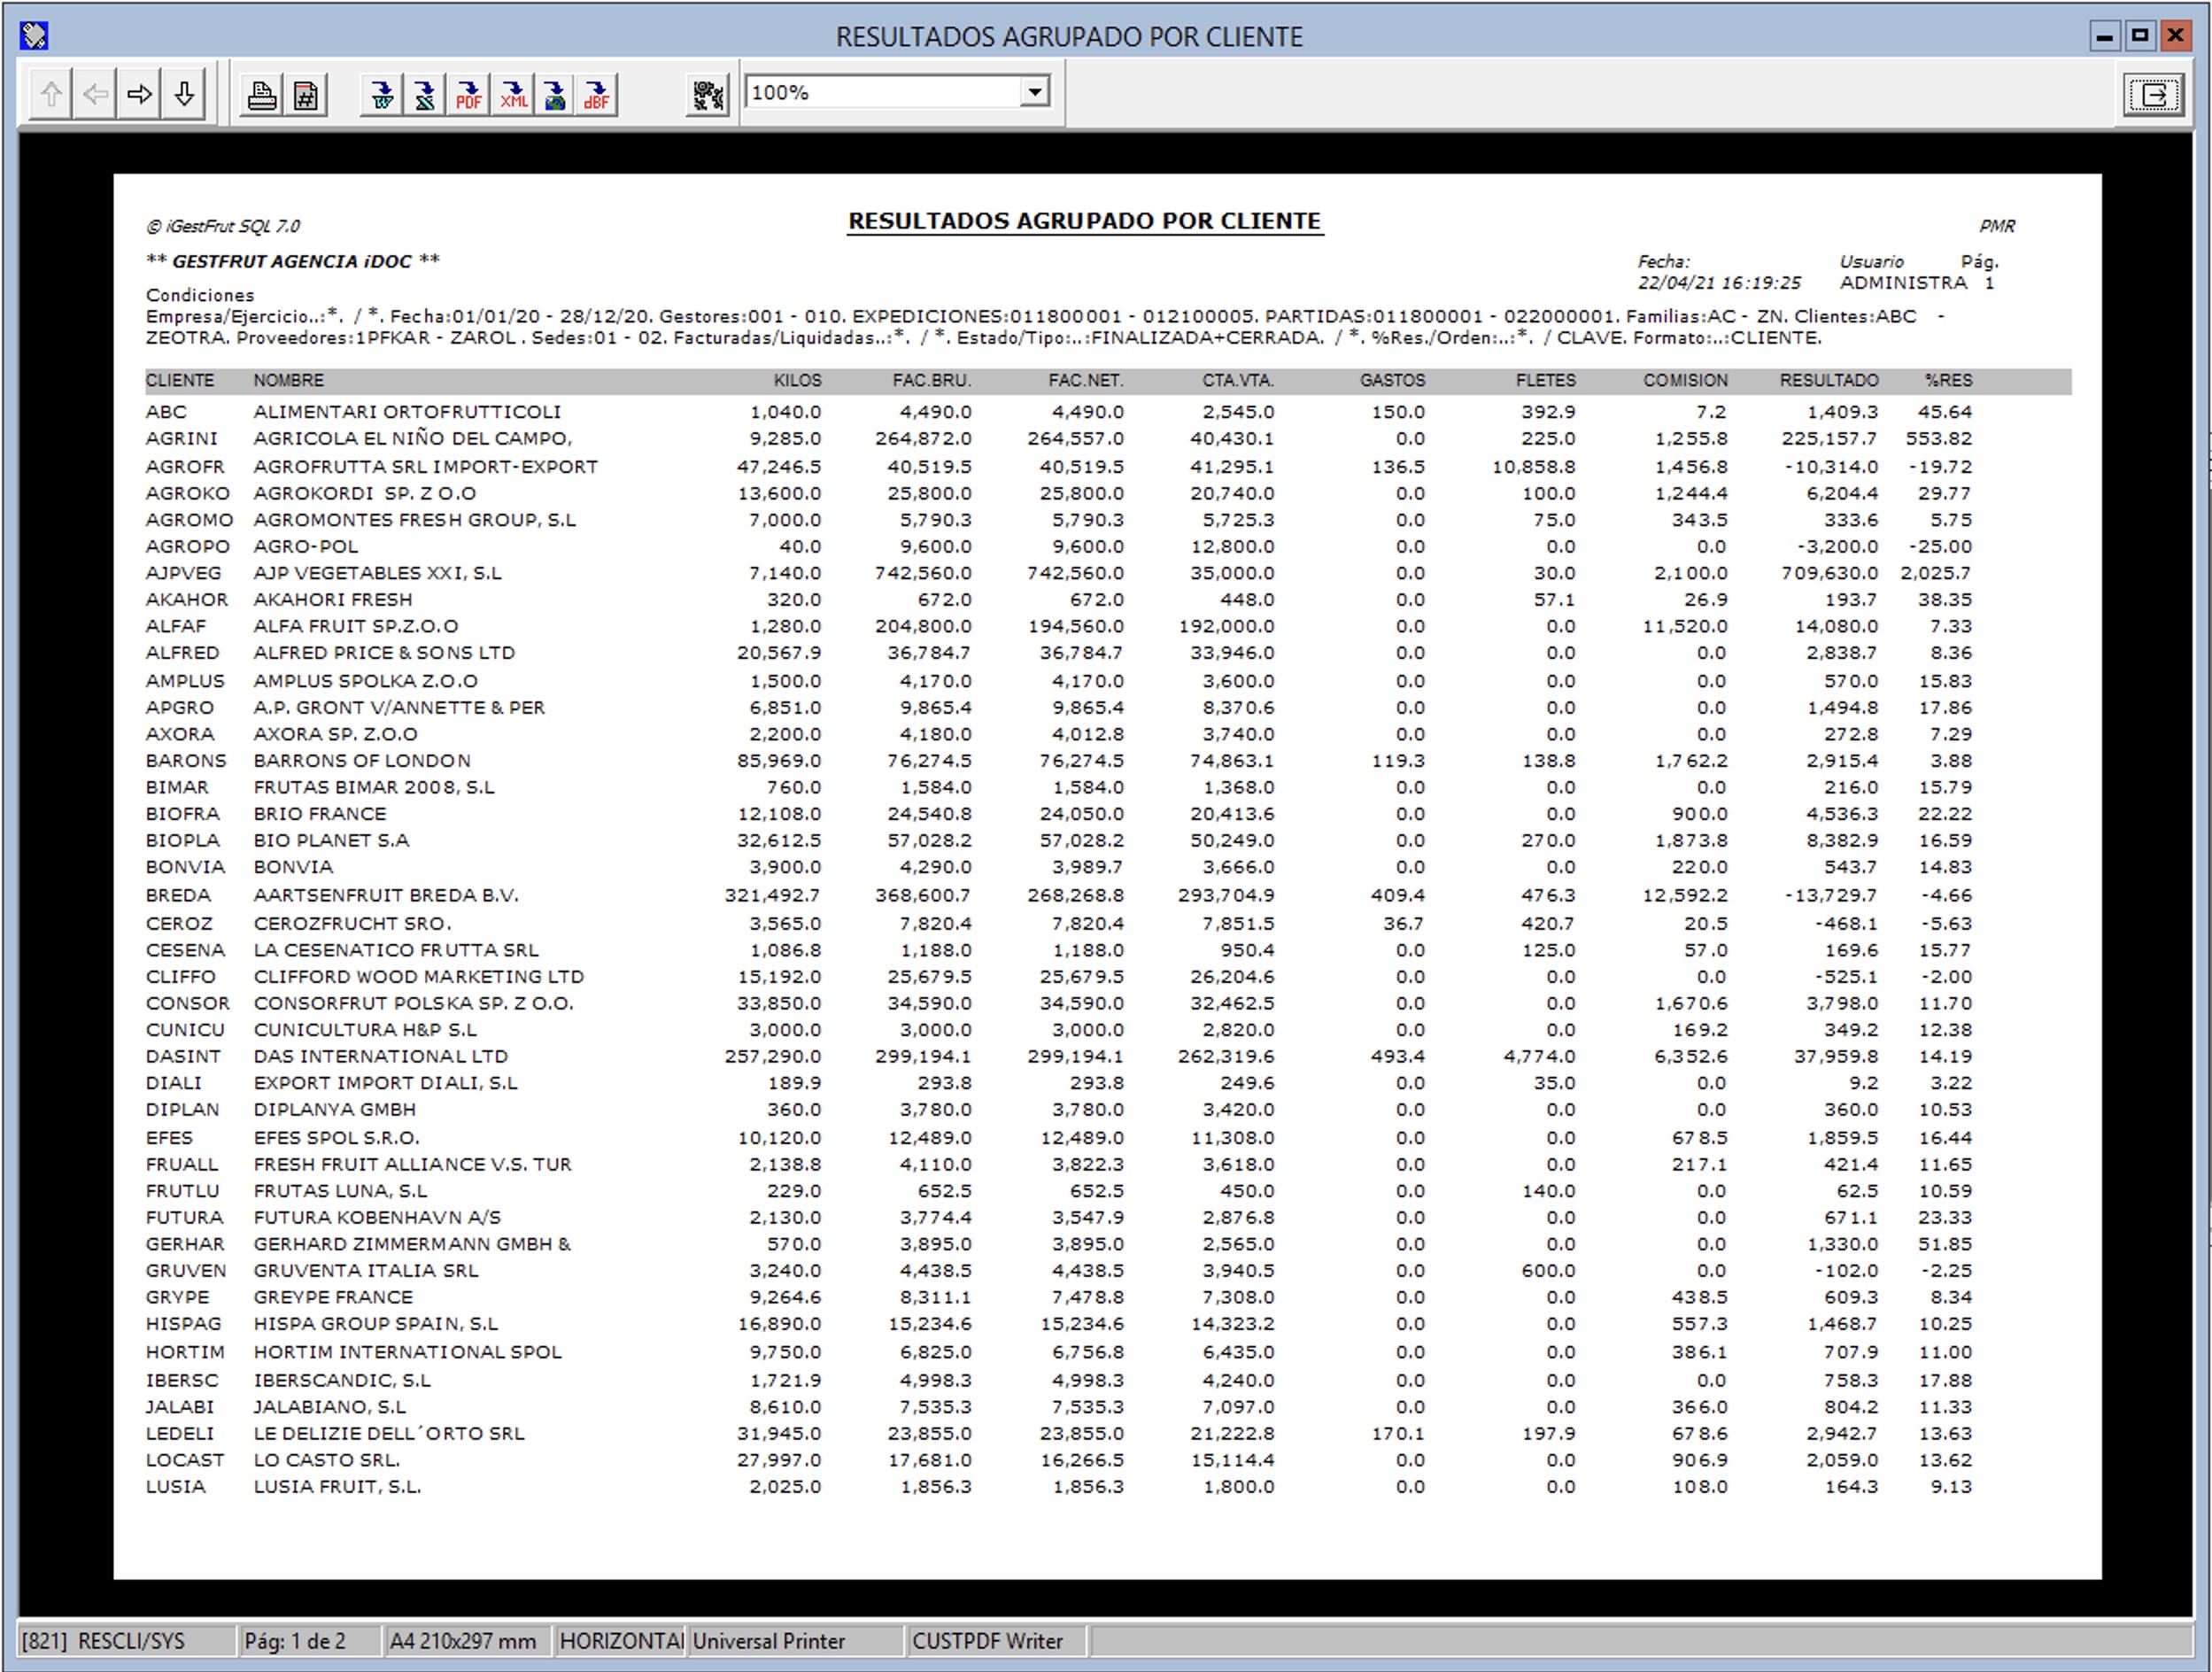Export report to XML
2212x1672 pixels.
coord(513,96)
